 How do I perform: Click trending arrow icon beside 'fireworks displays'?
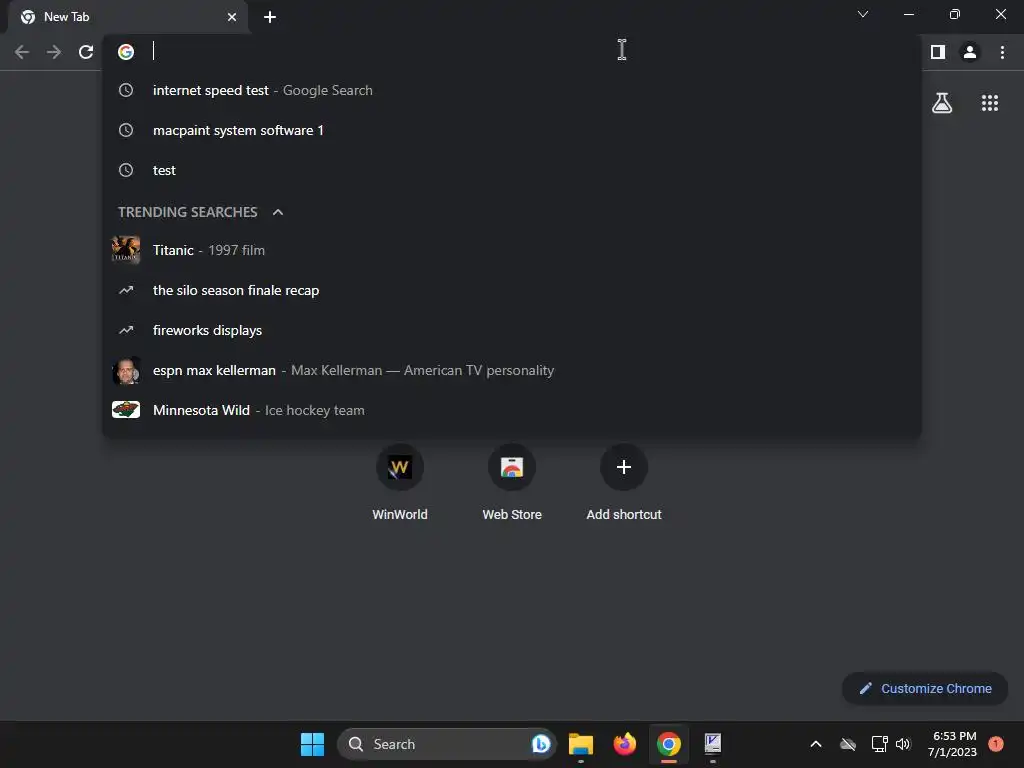(126, 330)
